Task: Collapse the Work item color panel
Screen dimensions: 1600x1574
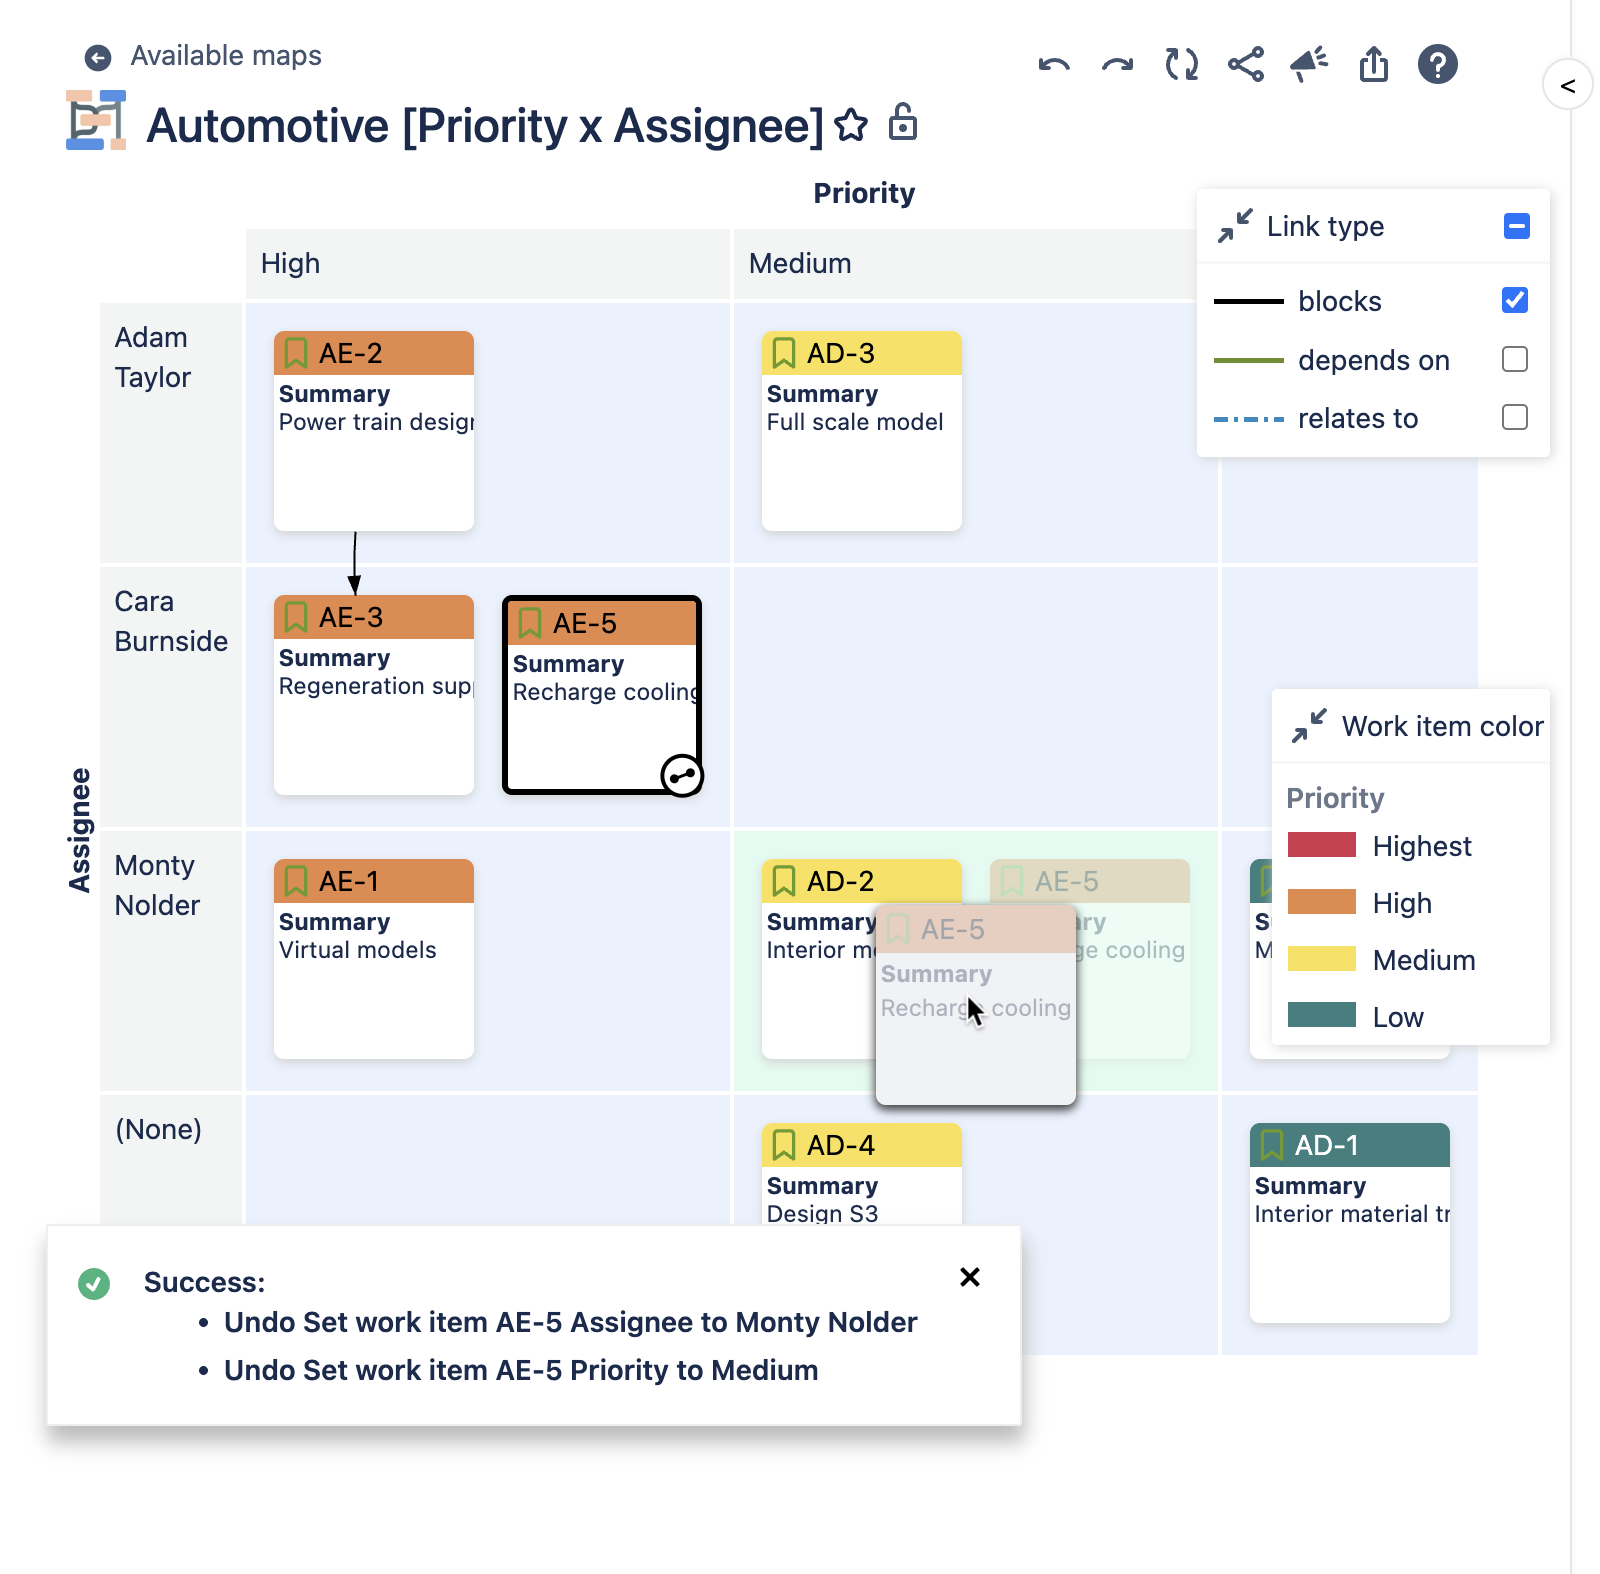Action: coord(1307,727)
